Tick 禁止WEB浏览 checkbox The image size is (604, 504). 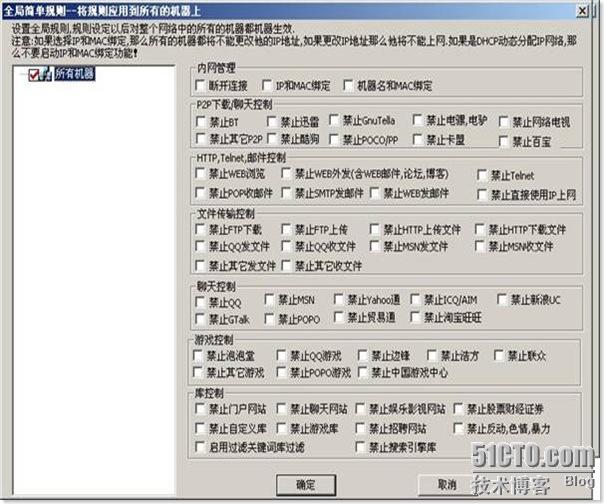[200, 173]
